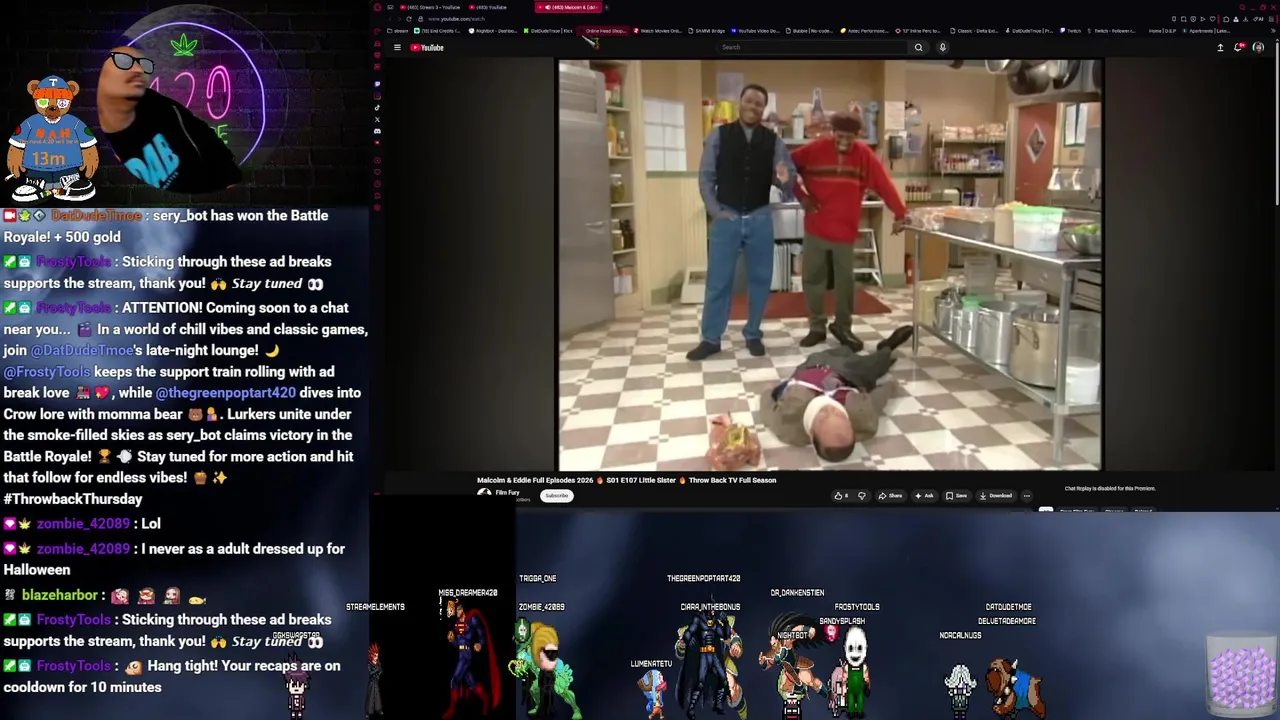Click blazeharbor username in chat overlay

(62, 595)
